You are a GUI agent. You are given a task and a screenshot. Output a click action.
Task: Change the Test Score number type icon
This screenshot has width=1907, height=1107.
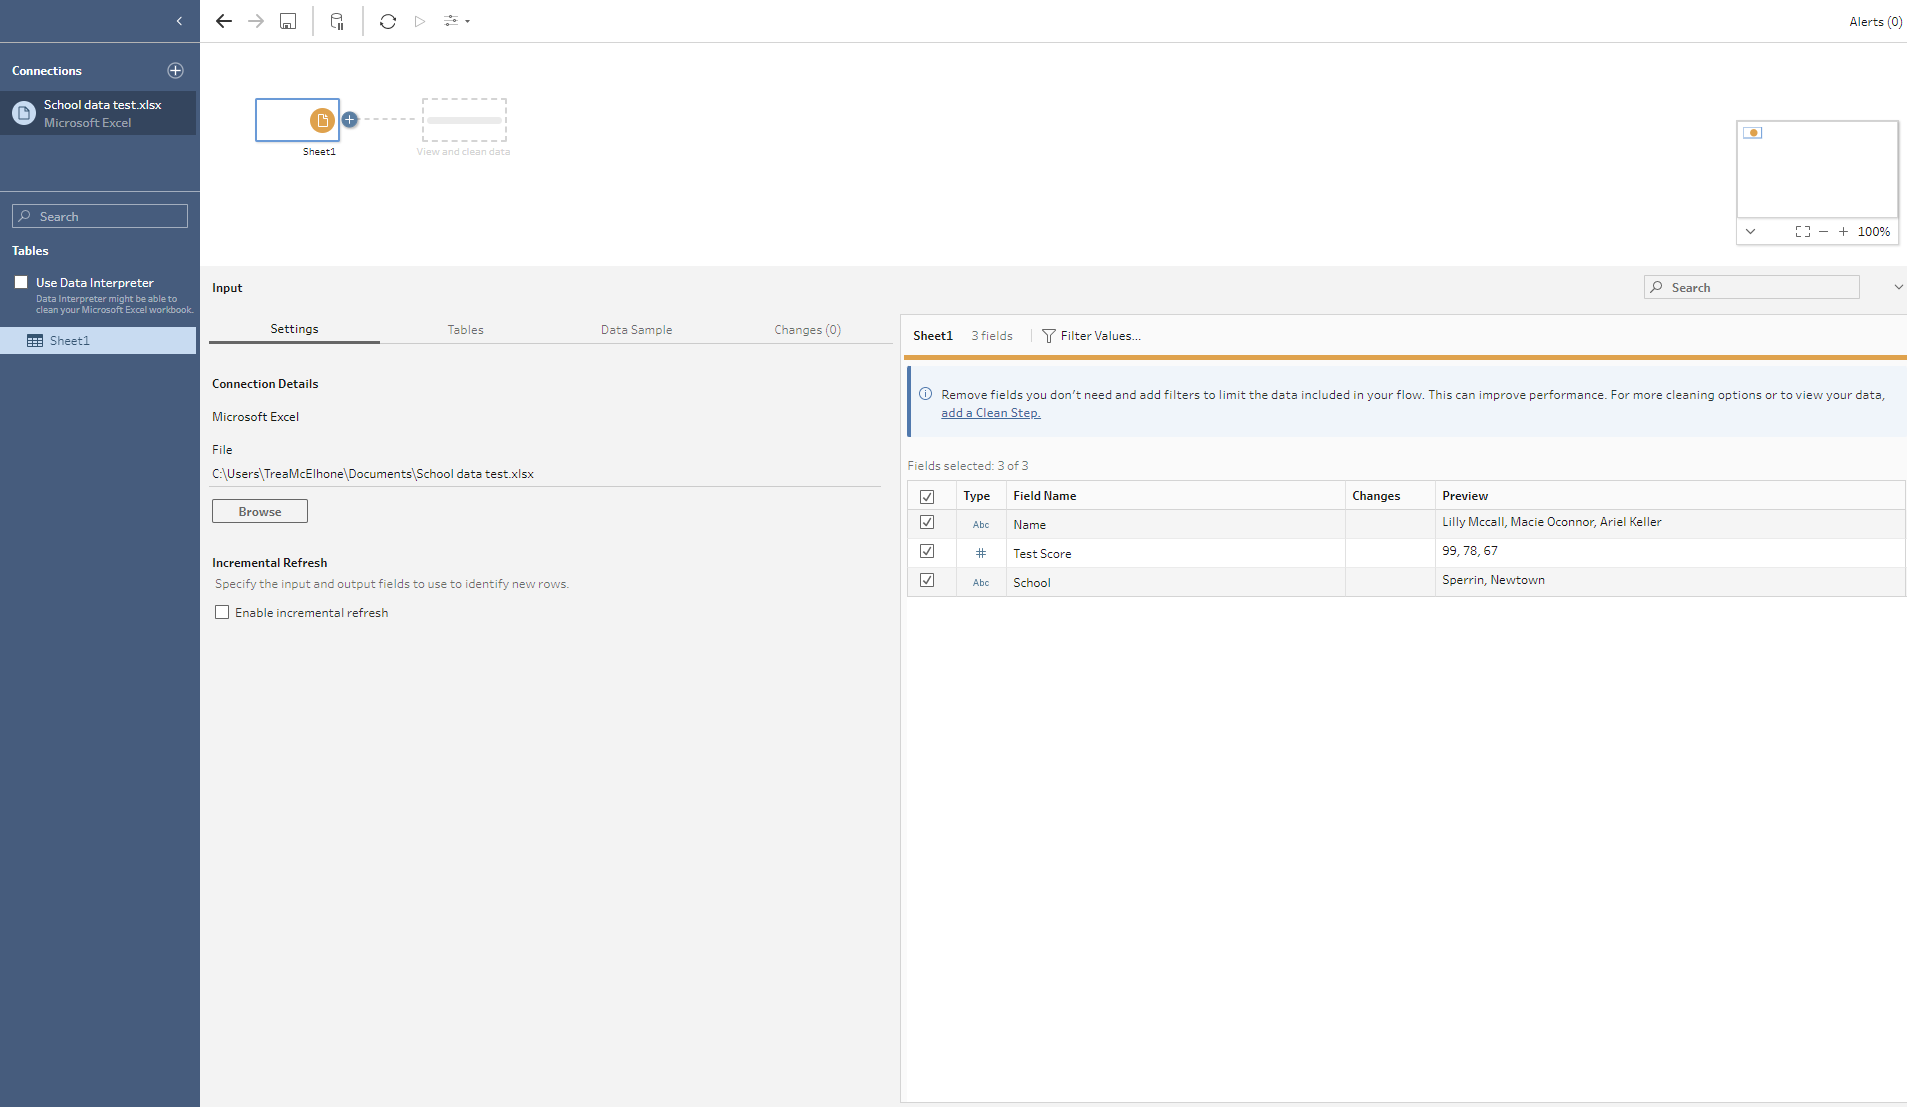pos(981,553)
